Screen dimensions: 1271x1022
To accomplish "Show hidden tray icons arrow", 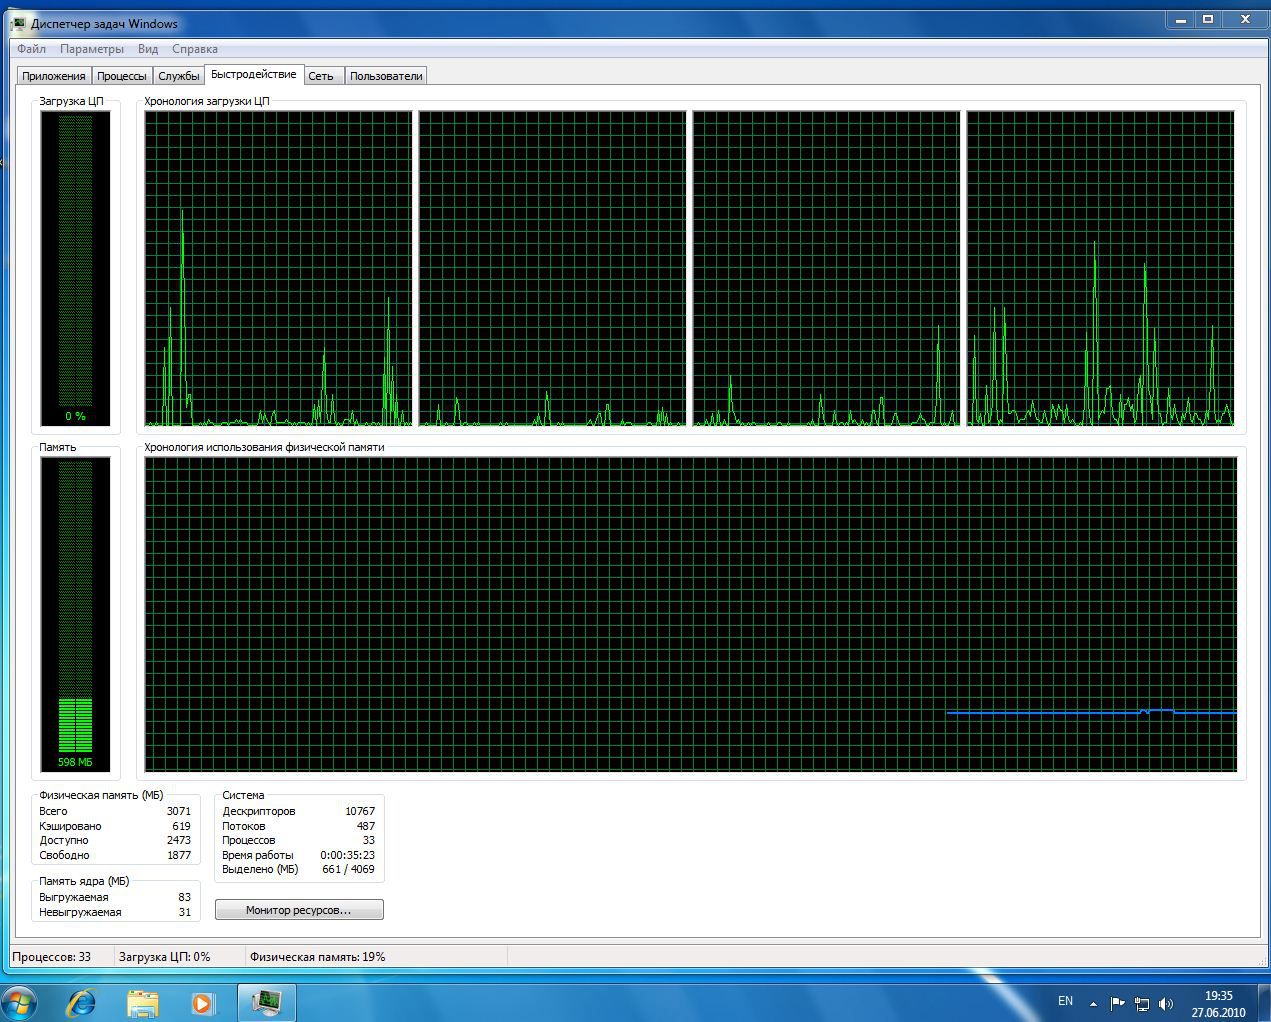I will point(1094,1003).
